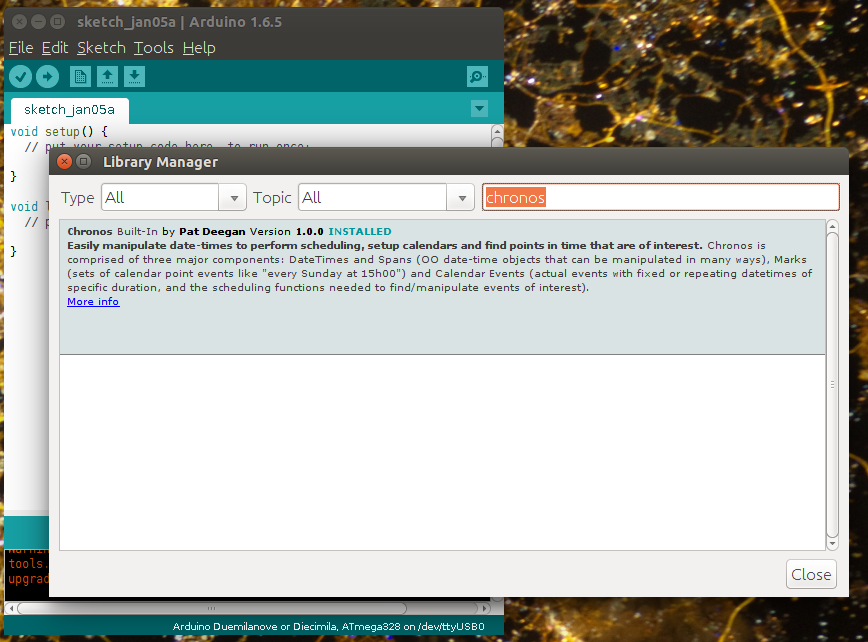Click the board status text Arduino Duemilanove
The image size is (868, 642).
(328, 627)
